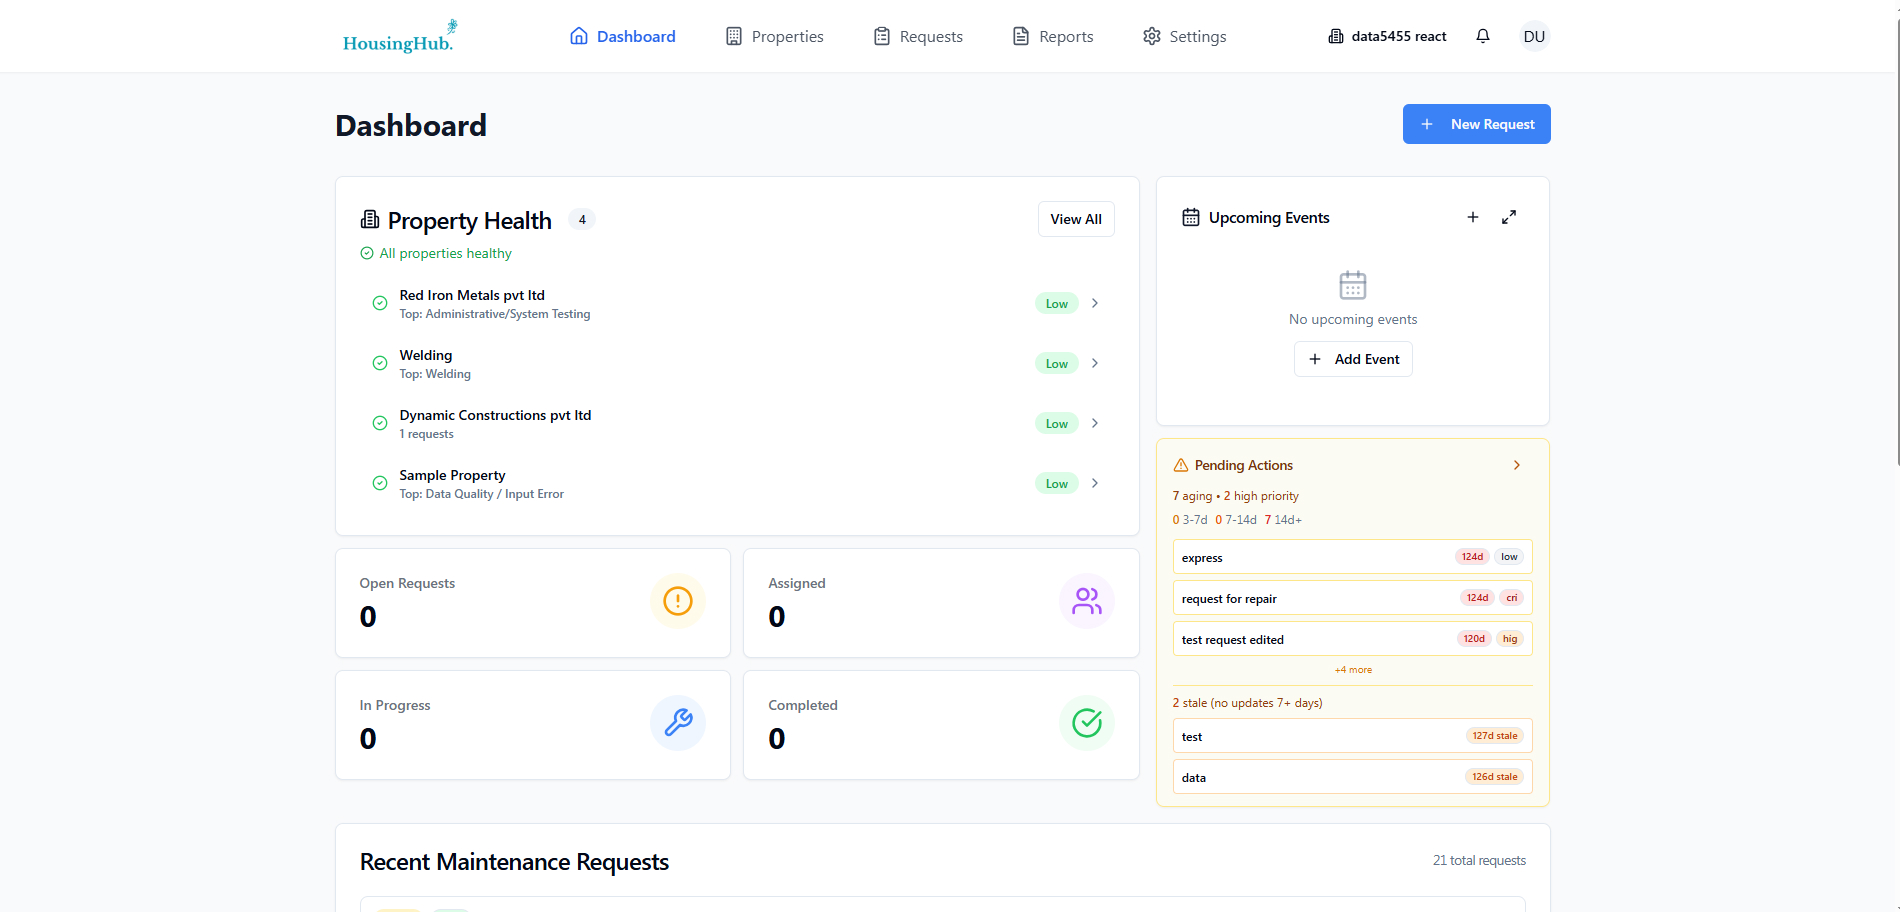
Task: Open the Pending Actions chevron arrow
Action: pyautogui.click(x=1517, y=464)
